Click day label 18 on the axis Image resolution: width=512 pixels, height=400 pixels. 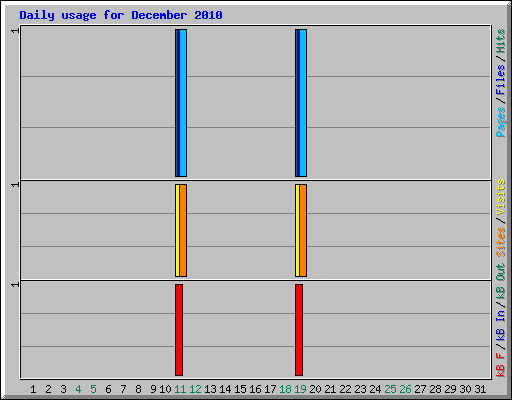tap(285, 389)
